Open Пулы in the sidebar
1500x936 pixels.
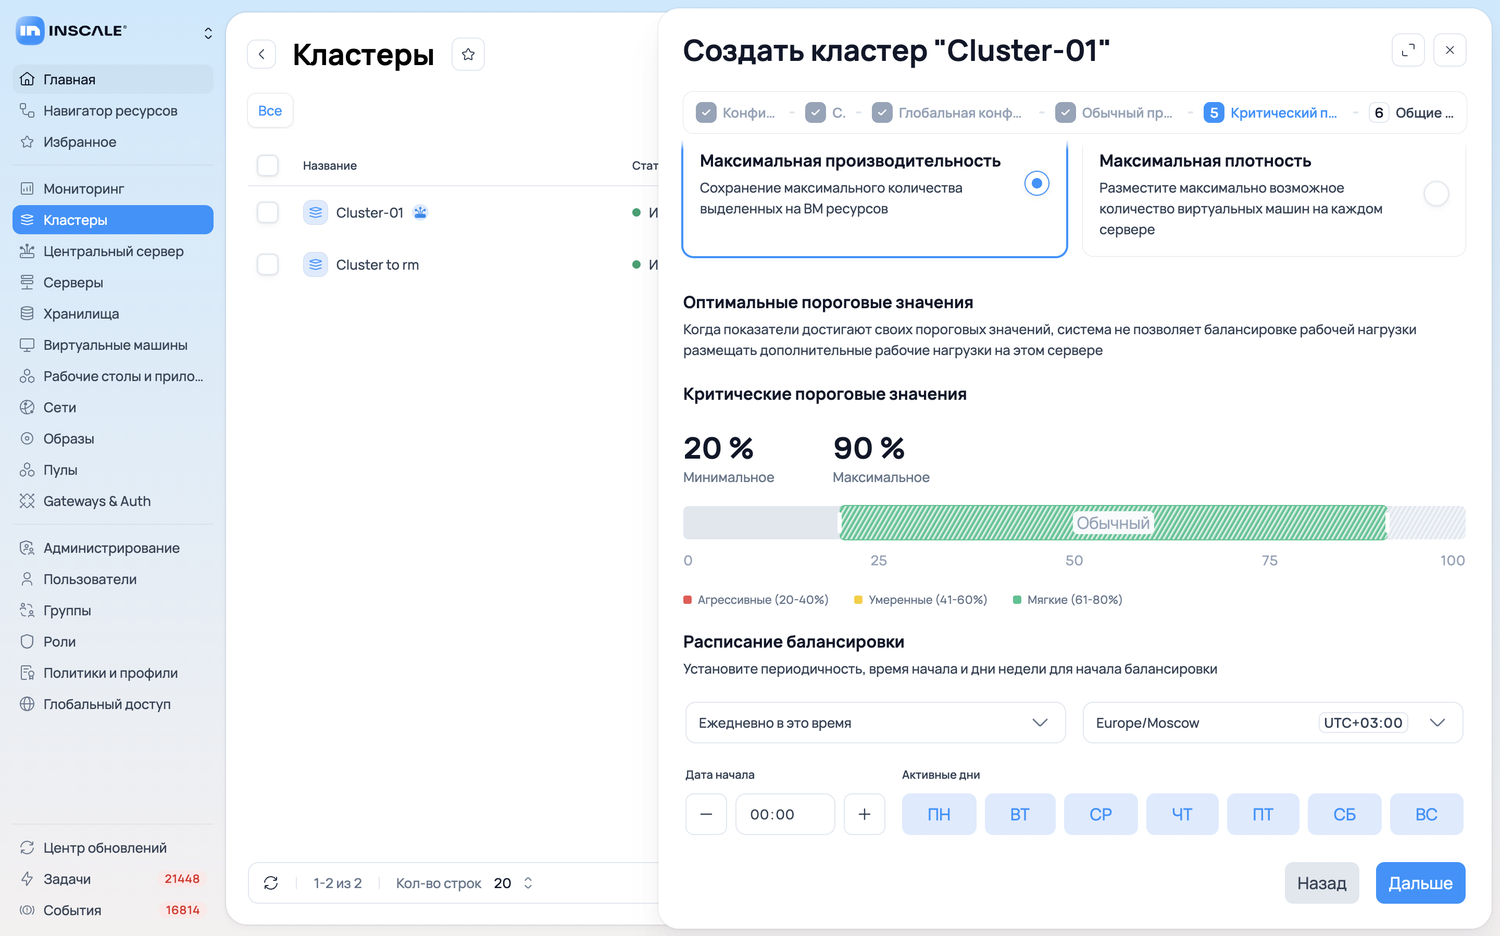pyautogui.click(x=113, y=470)
